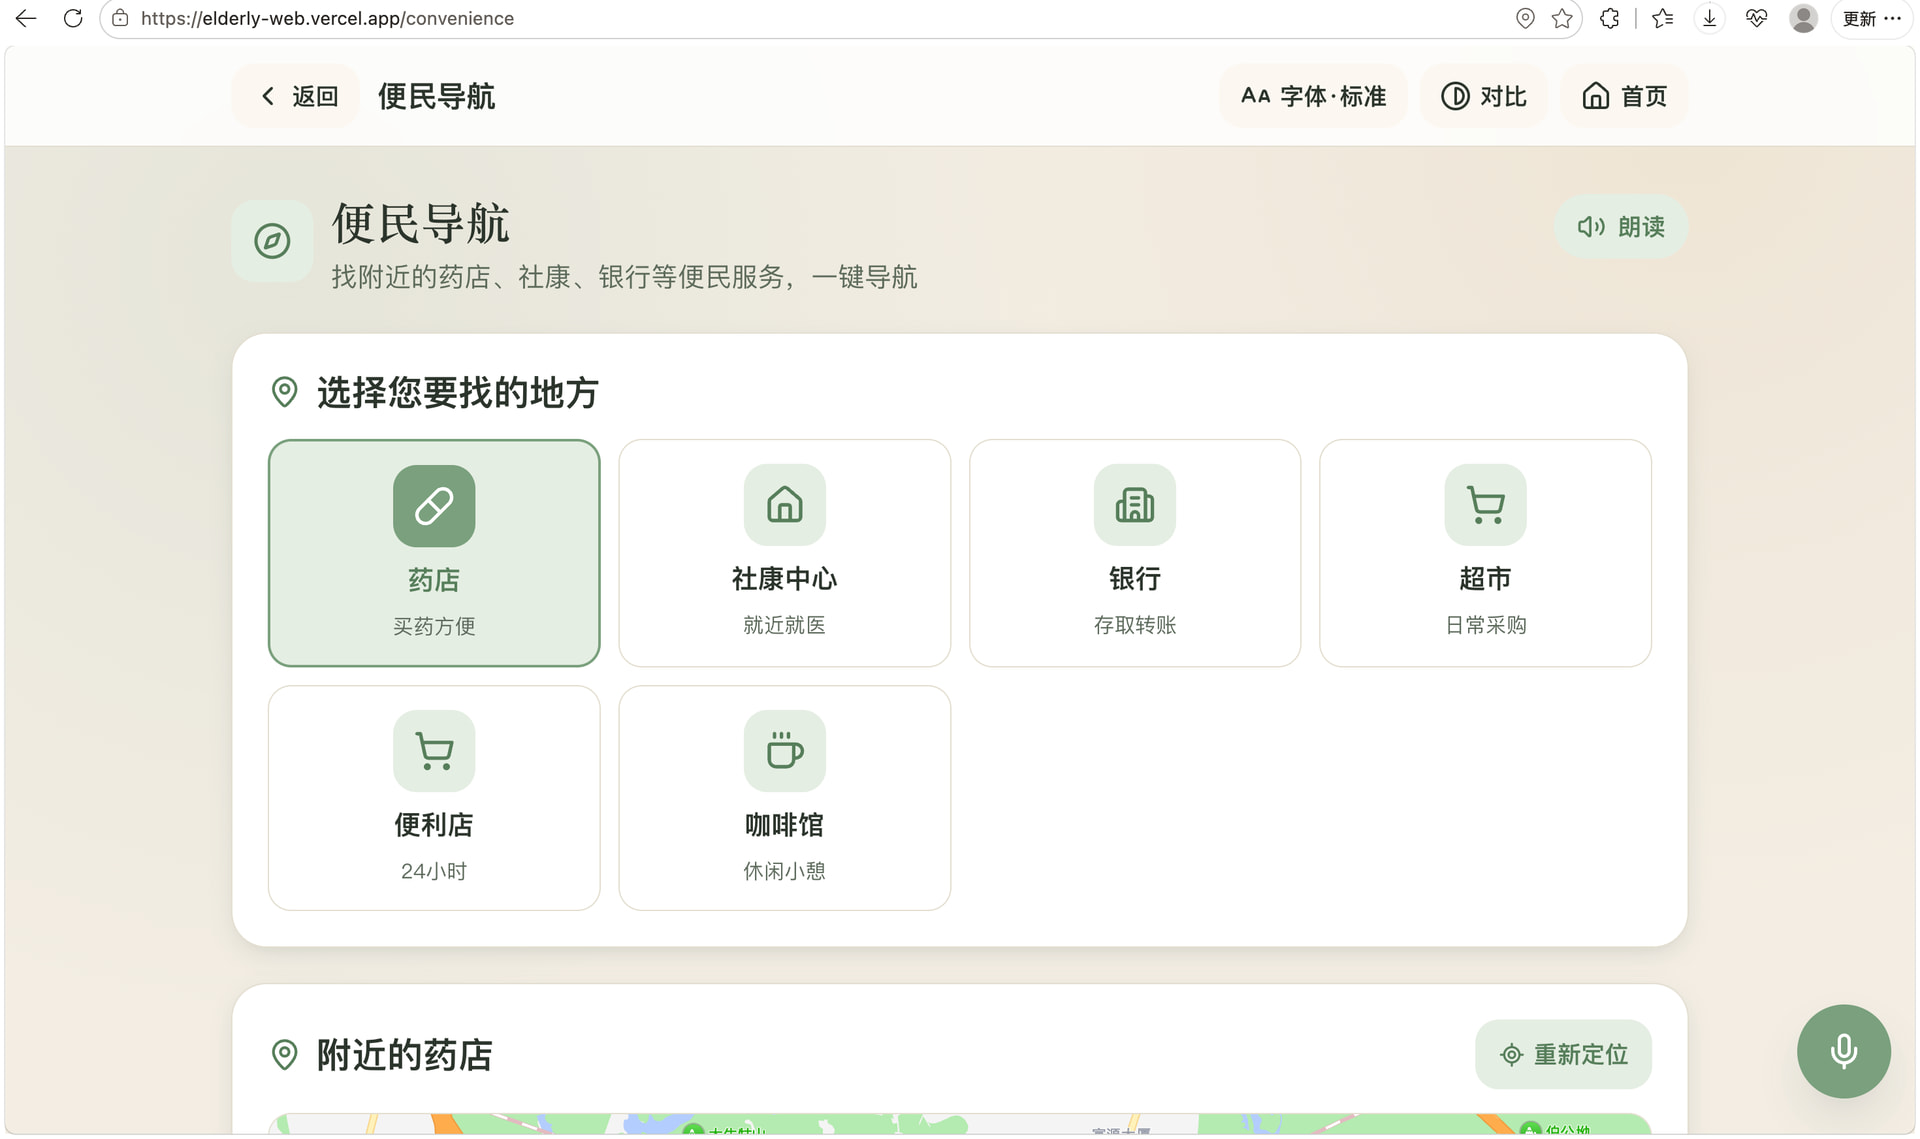Open the browser performance heart icon
1920x1139 pixels.
coord(1756,18)
